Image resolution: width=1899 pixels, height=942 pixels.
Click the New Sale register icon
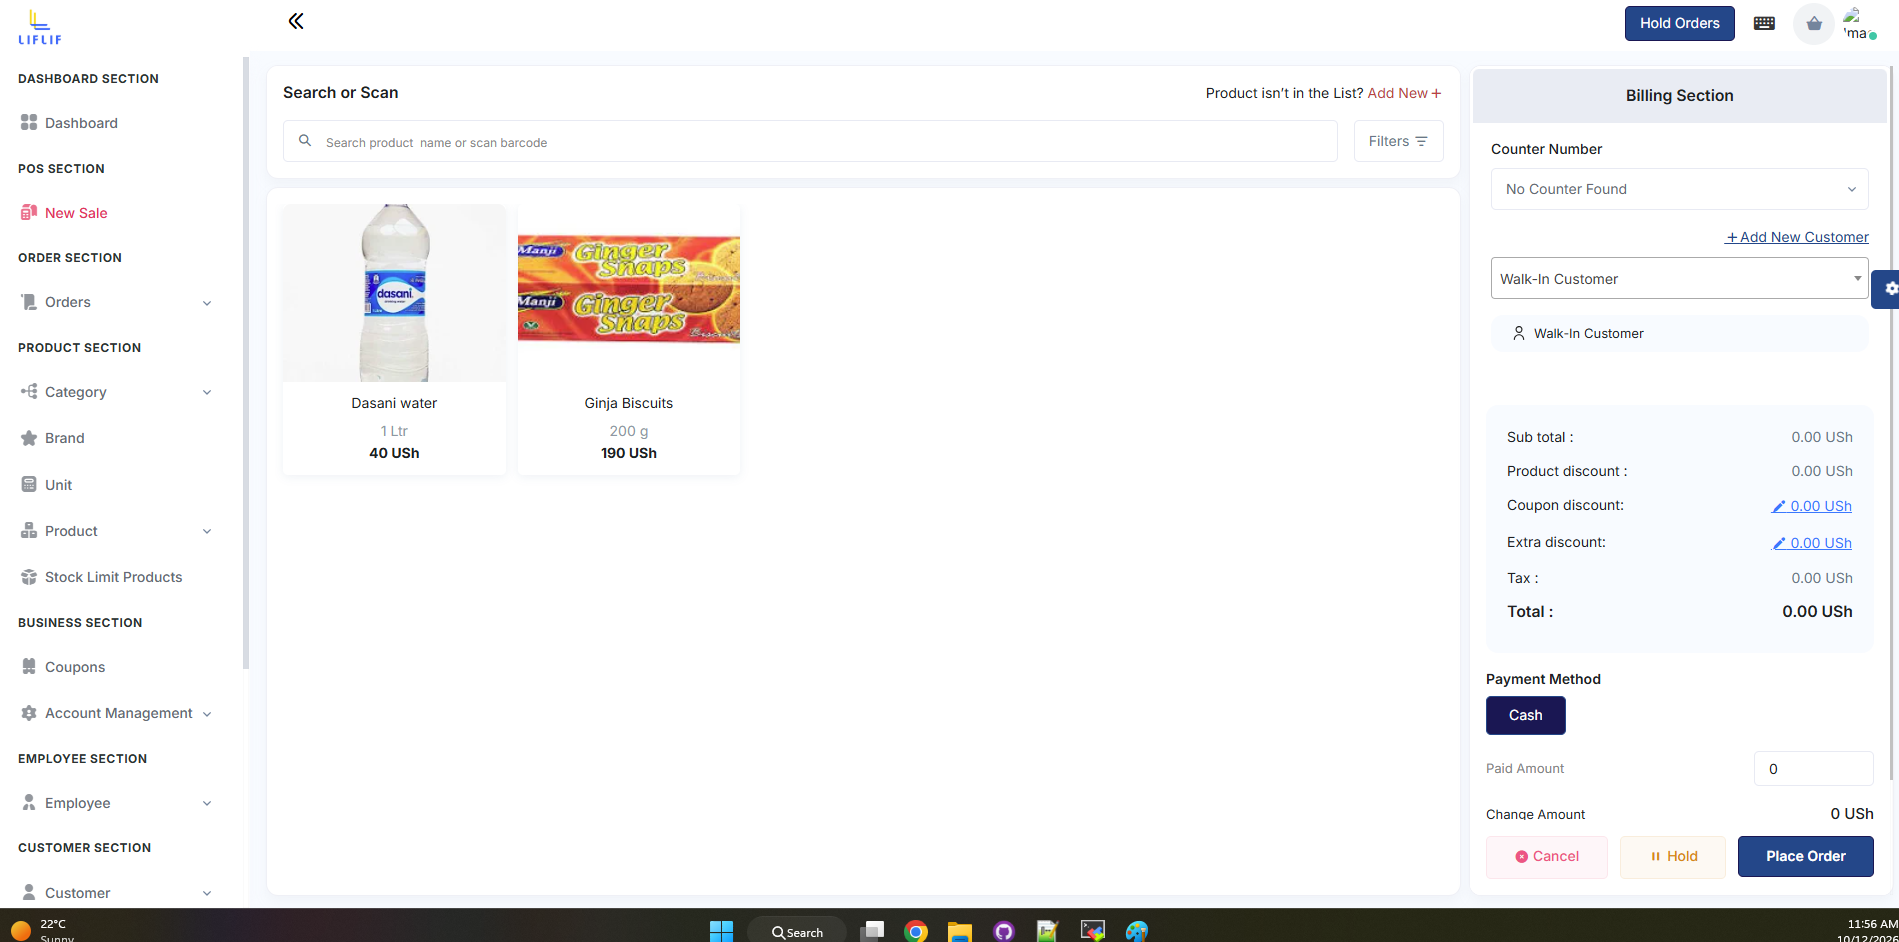click(29, 212)
